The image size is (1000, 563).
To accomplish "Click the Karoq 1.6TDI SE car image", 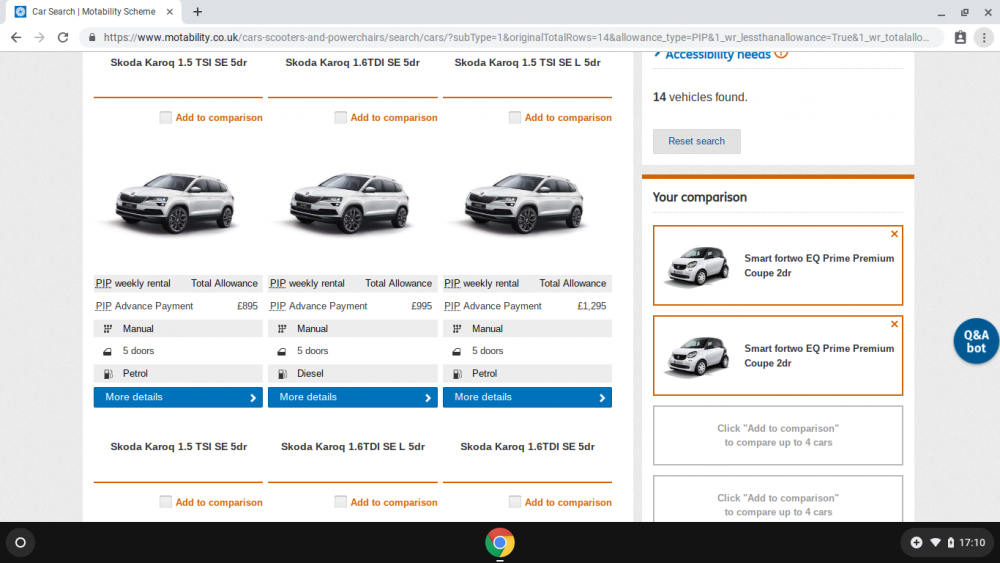I will [x=349, y=202].
